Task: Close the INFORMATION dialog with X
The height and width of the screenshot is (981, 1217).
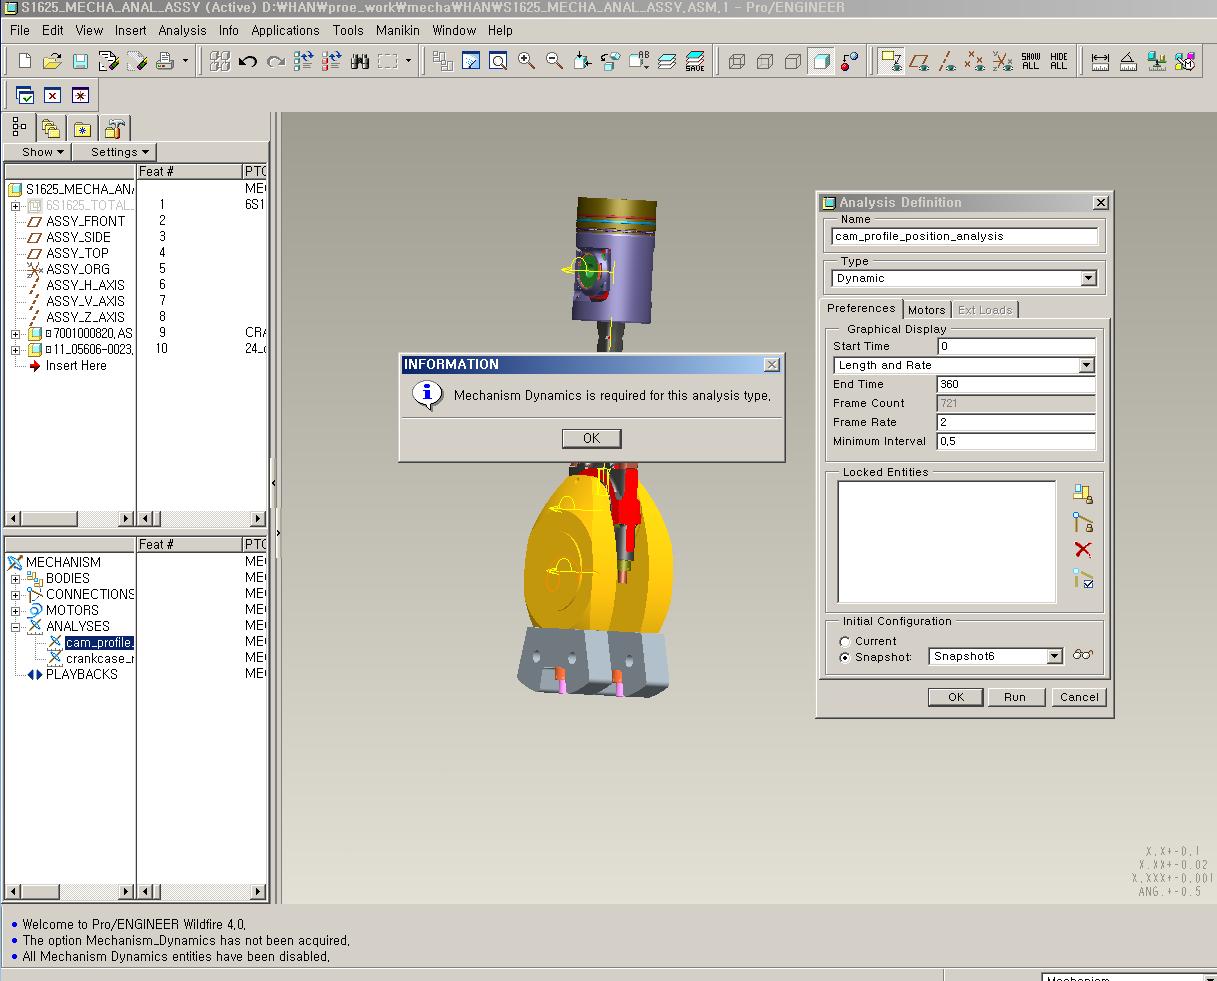Action: point(771,365)
